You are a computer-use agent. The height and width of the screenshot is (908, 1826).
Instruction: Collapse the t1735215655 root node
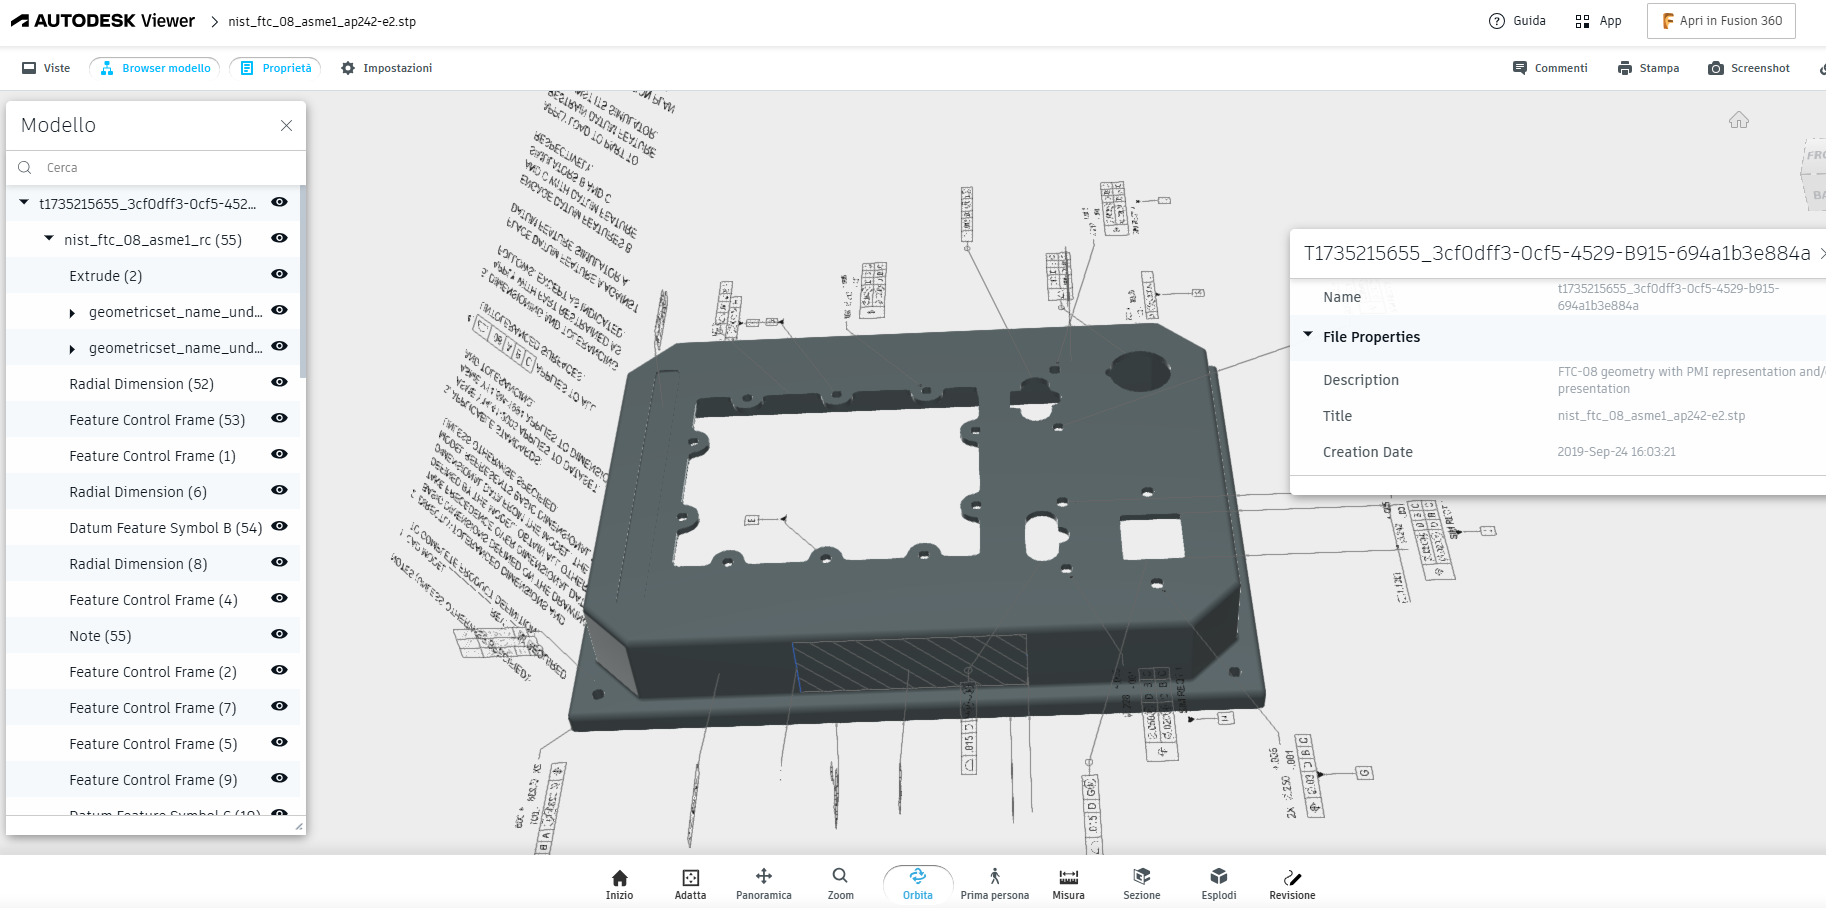click(24, 202)
